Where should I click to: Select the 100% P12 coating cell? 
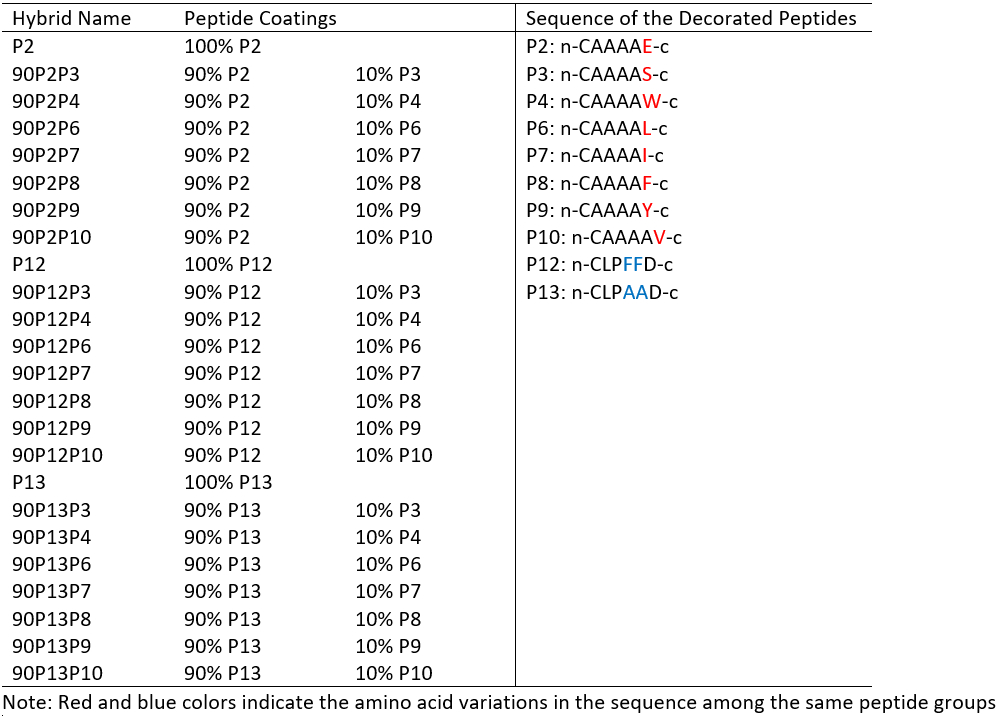tap(228, 265)
